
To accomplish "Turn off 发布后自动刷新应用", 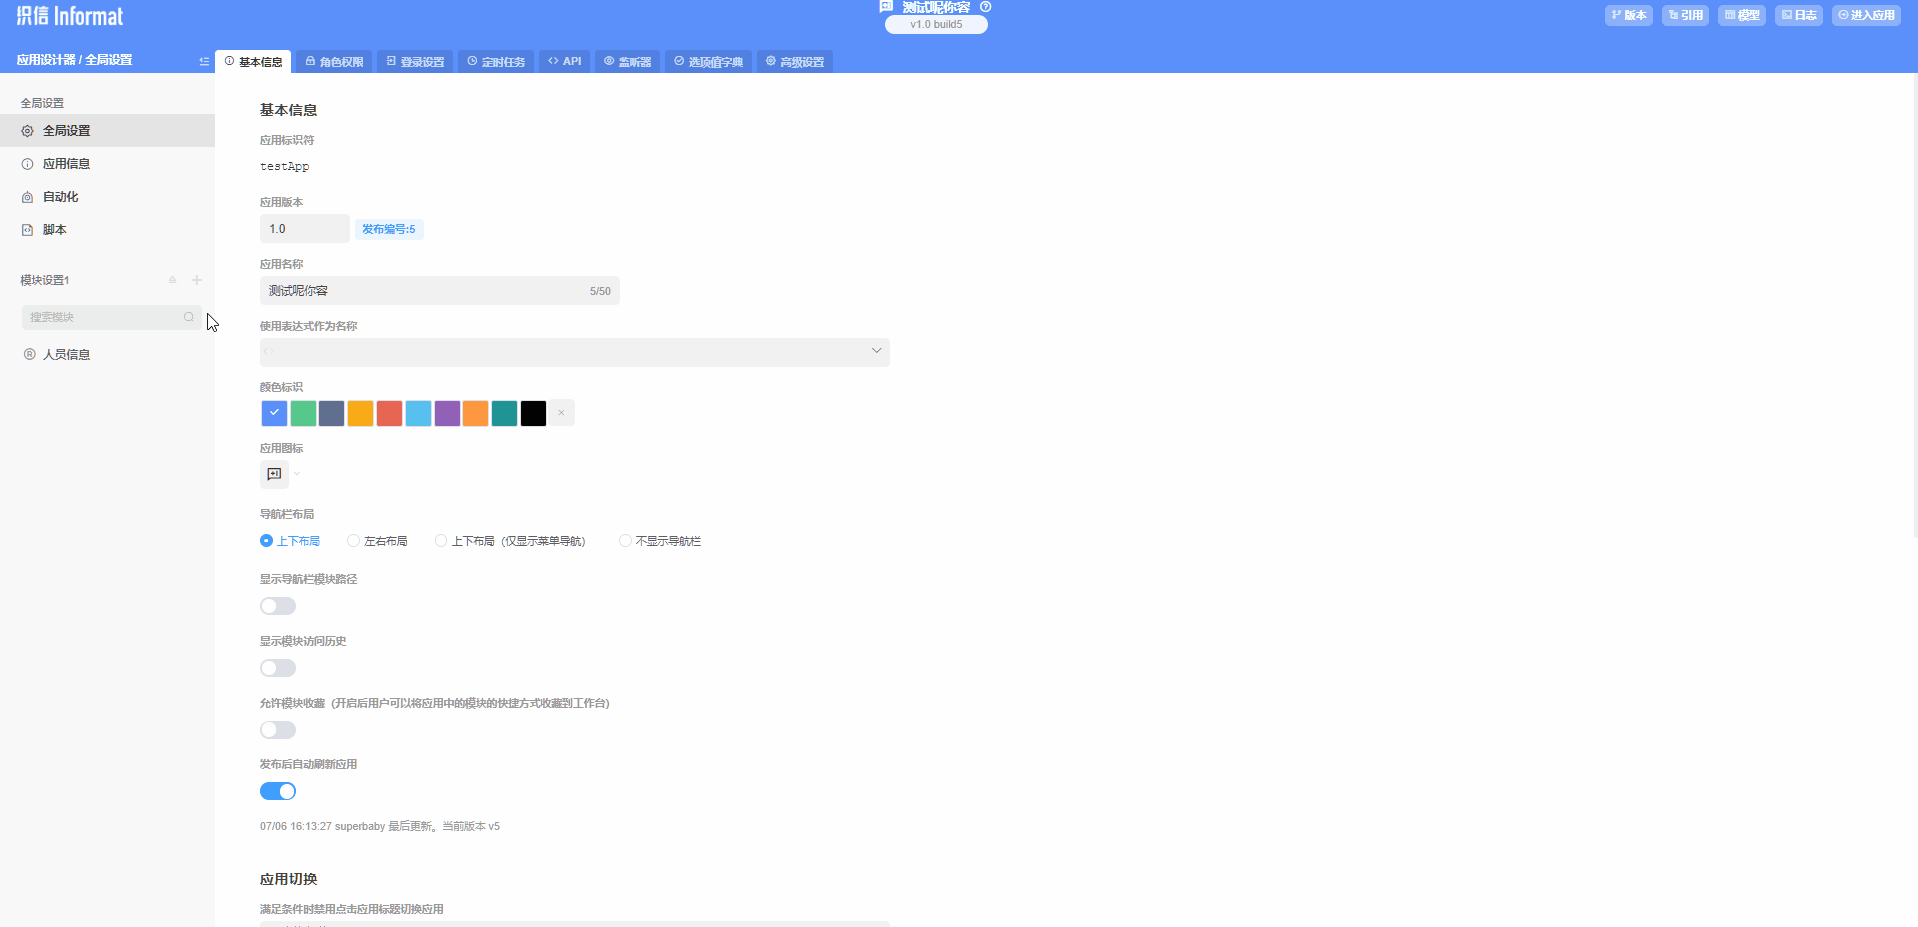I will tap(277, 791).
